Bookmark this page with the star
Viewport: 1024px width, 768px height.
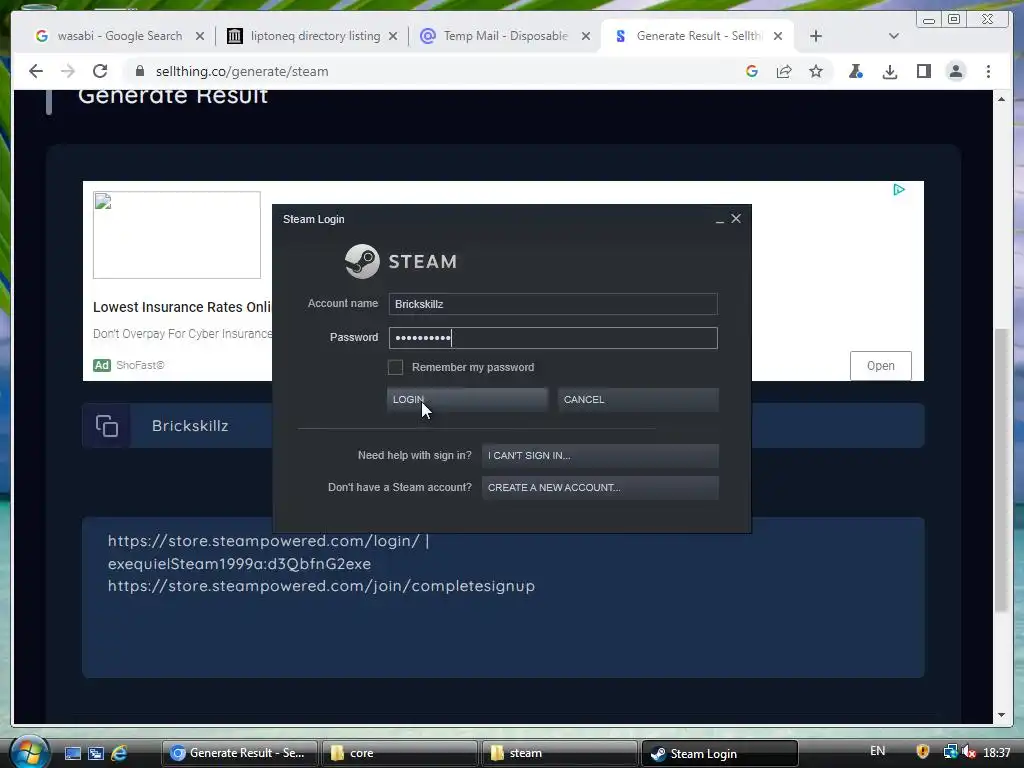point(816,71)
